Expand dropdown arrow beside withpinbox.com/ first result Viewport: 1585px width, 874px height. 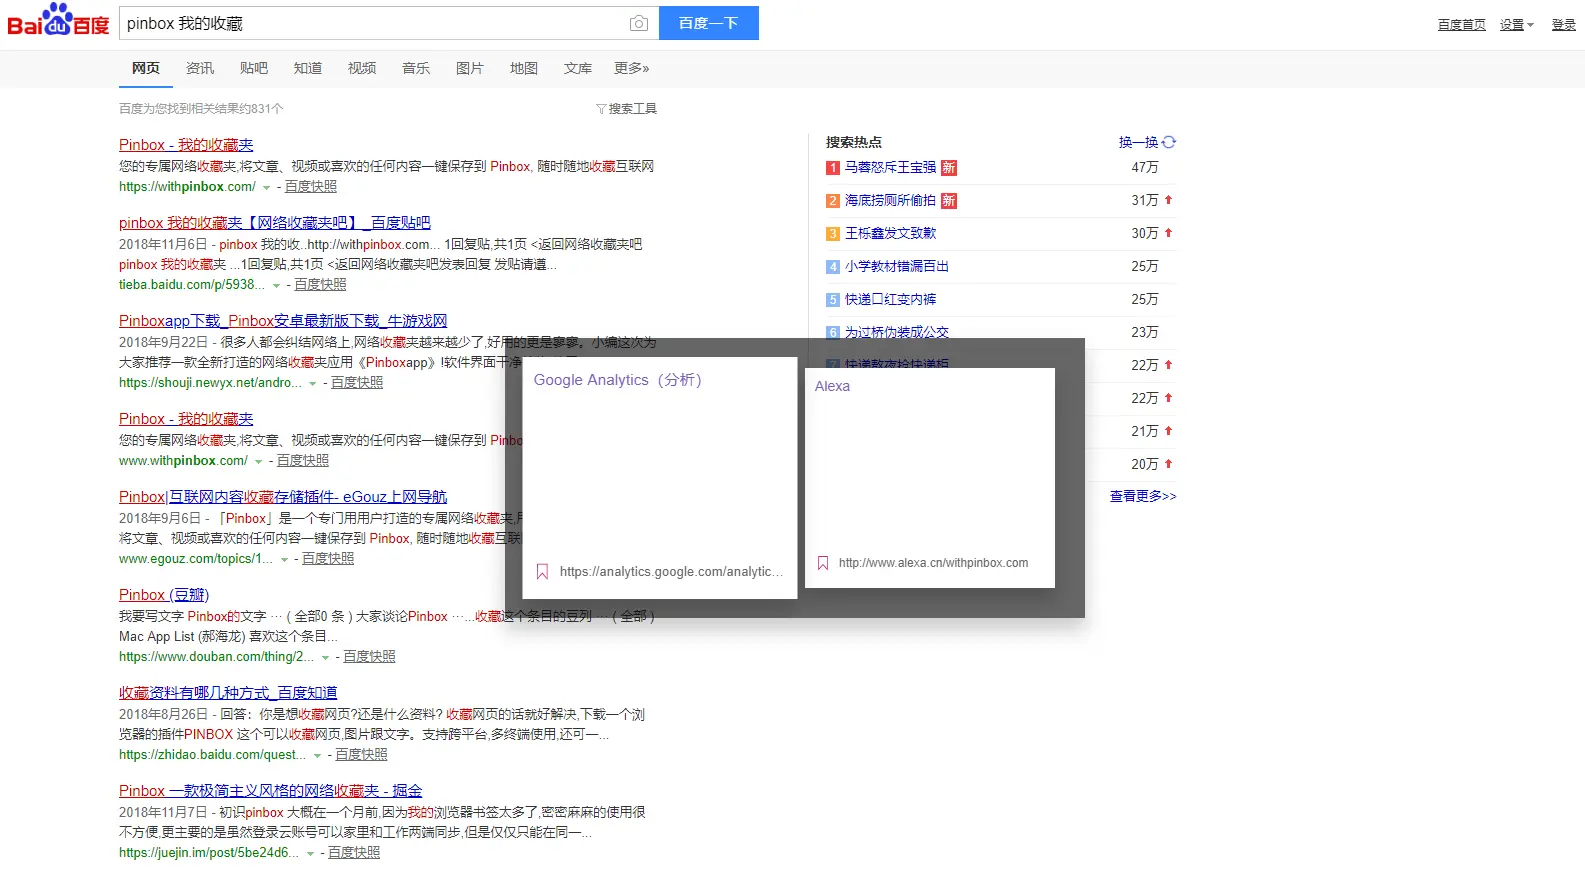point(266,188)
